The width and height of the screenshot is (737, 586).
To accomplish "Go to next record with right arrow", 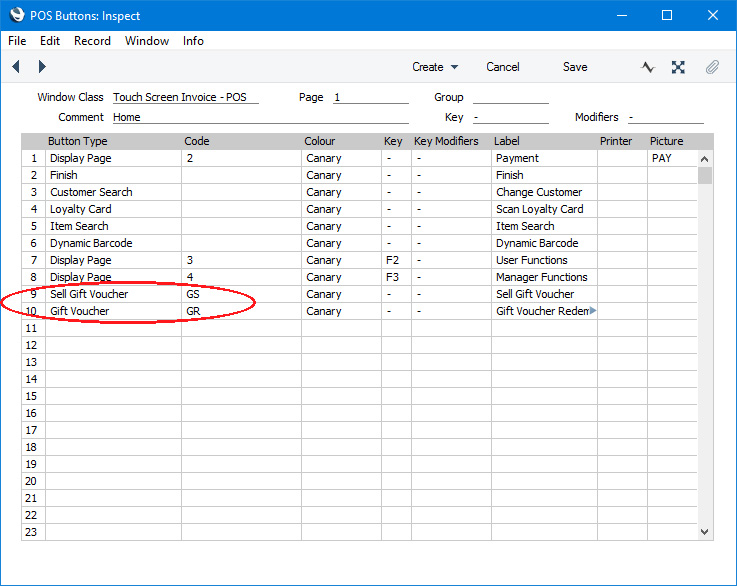I will [x=42, y=67].
